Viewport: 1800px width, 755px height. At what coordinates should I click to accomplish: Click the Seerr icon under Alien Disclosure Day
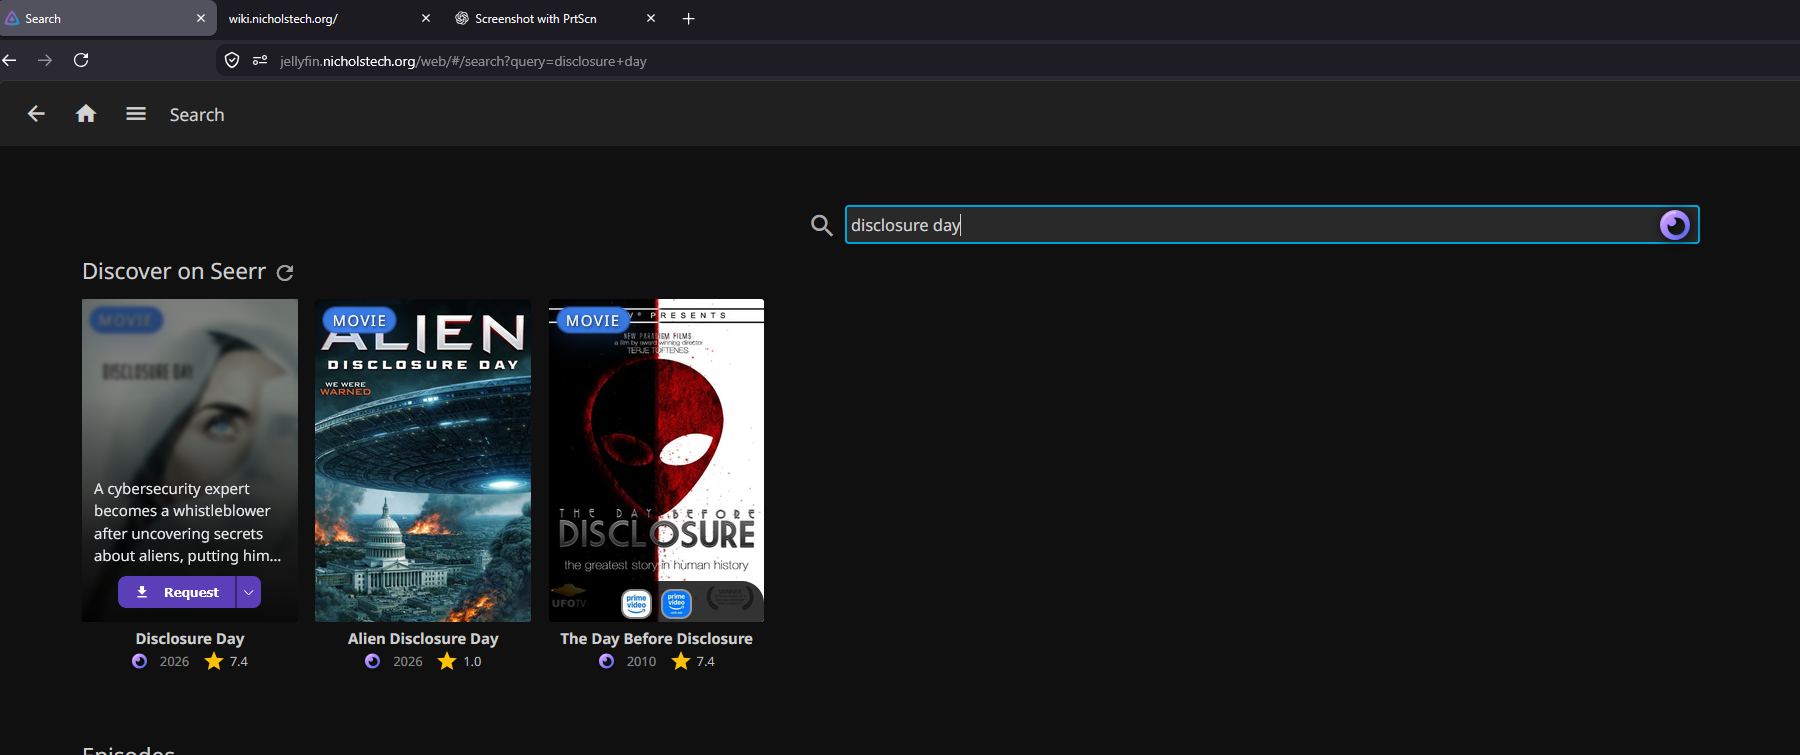tap(373, 661)
